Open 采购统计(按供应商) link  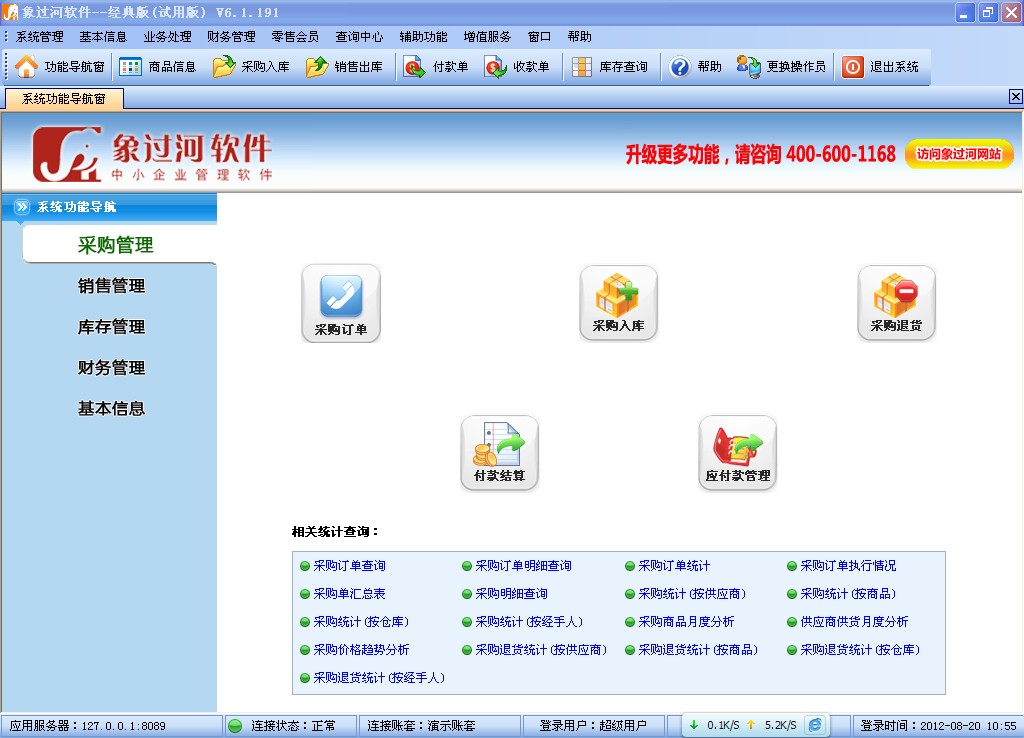tap(692, 594)
